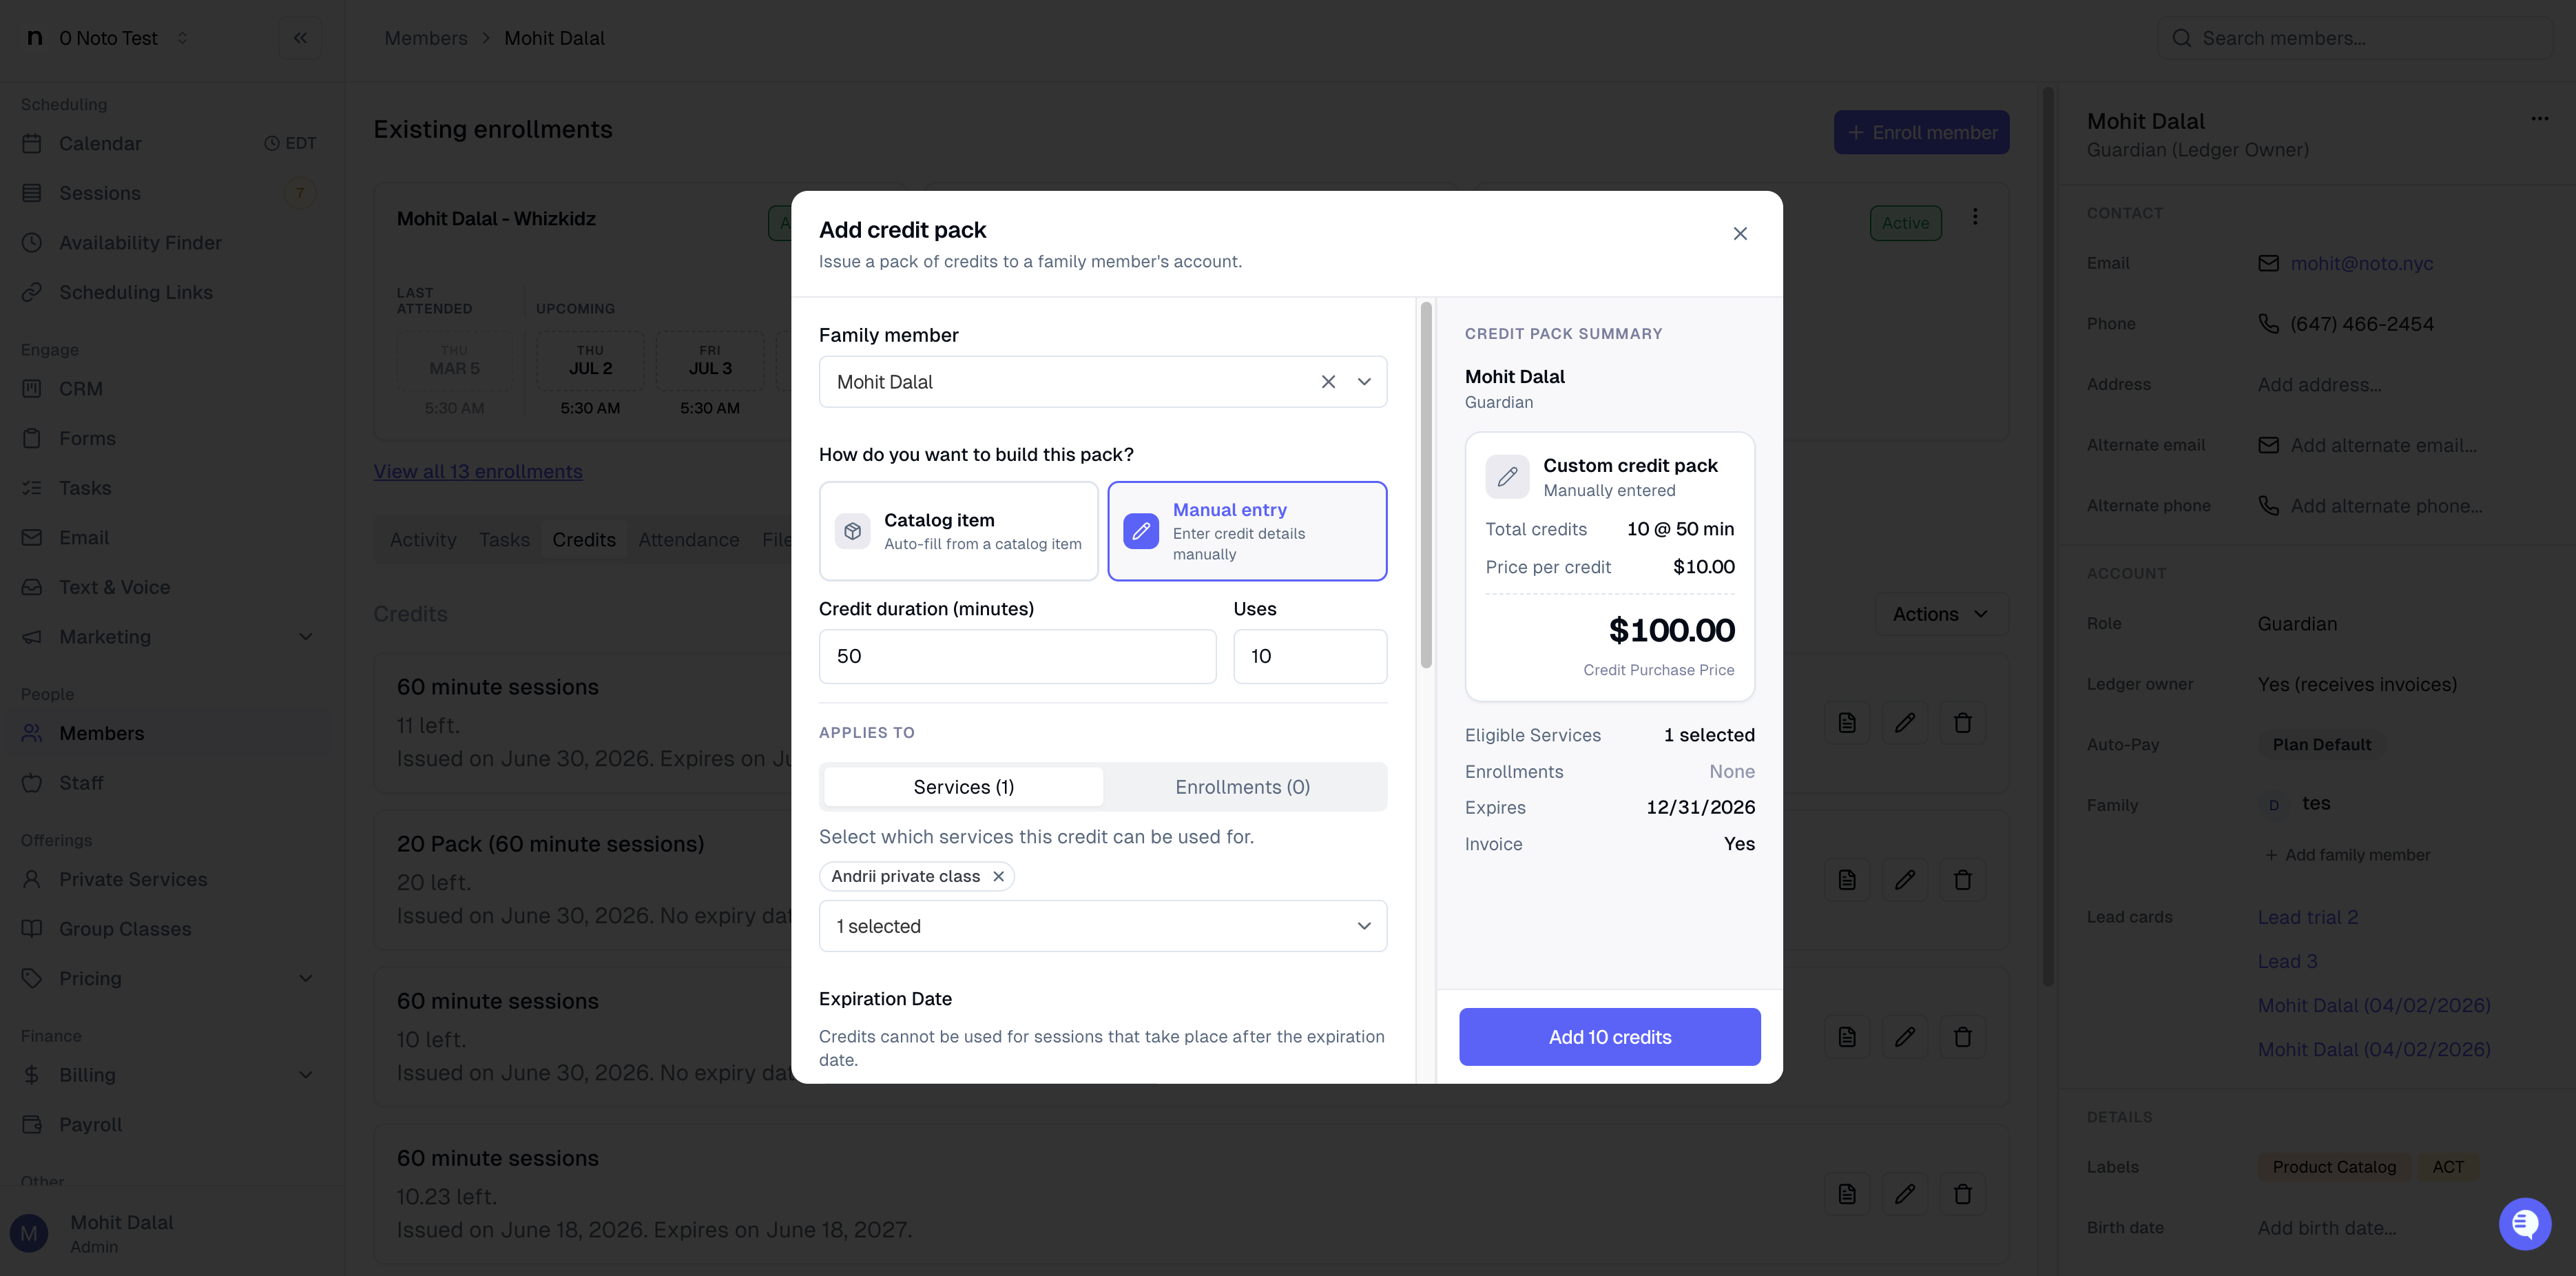Click the chat support bubble icon
This screenshot has width=2576, height=1276.
2524,1223
